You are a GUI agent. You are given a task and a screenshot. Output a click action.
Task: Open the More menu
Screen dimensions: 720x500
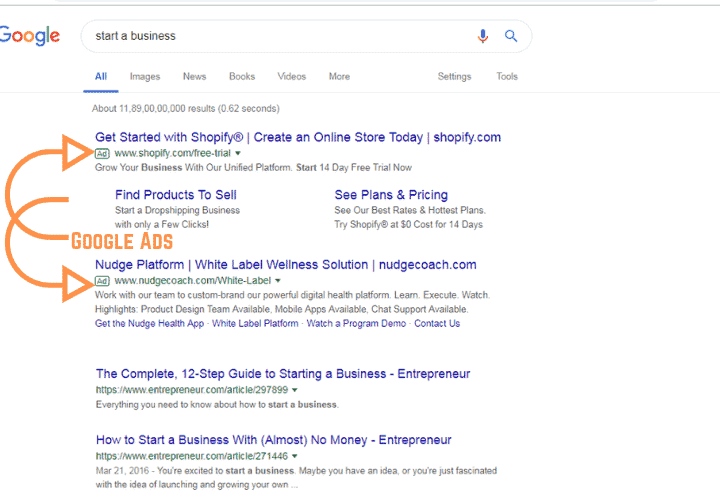(339, 77)
